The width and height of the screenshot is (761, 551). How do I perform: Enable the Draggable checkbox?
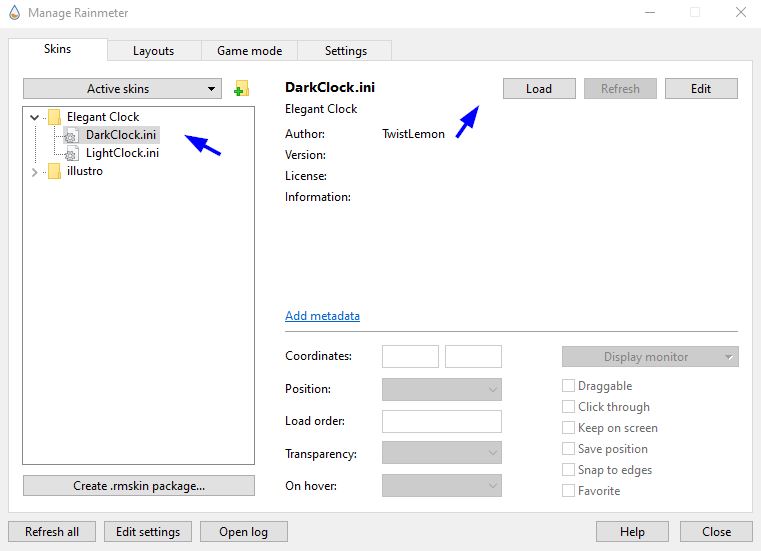[x=568, y=385]
